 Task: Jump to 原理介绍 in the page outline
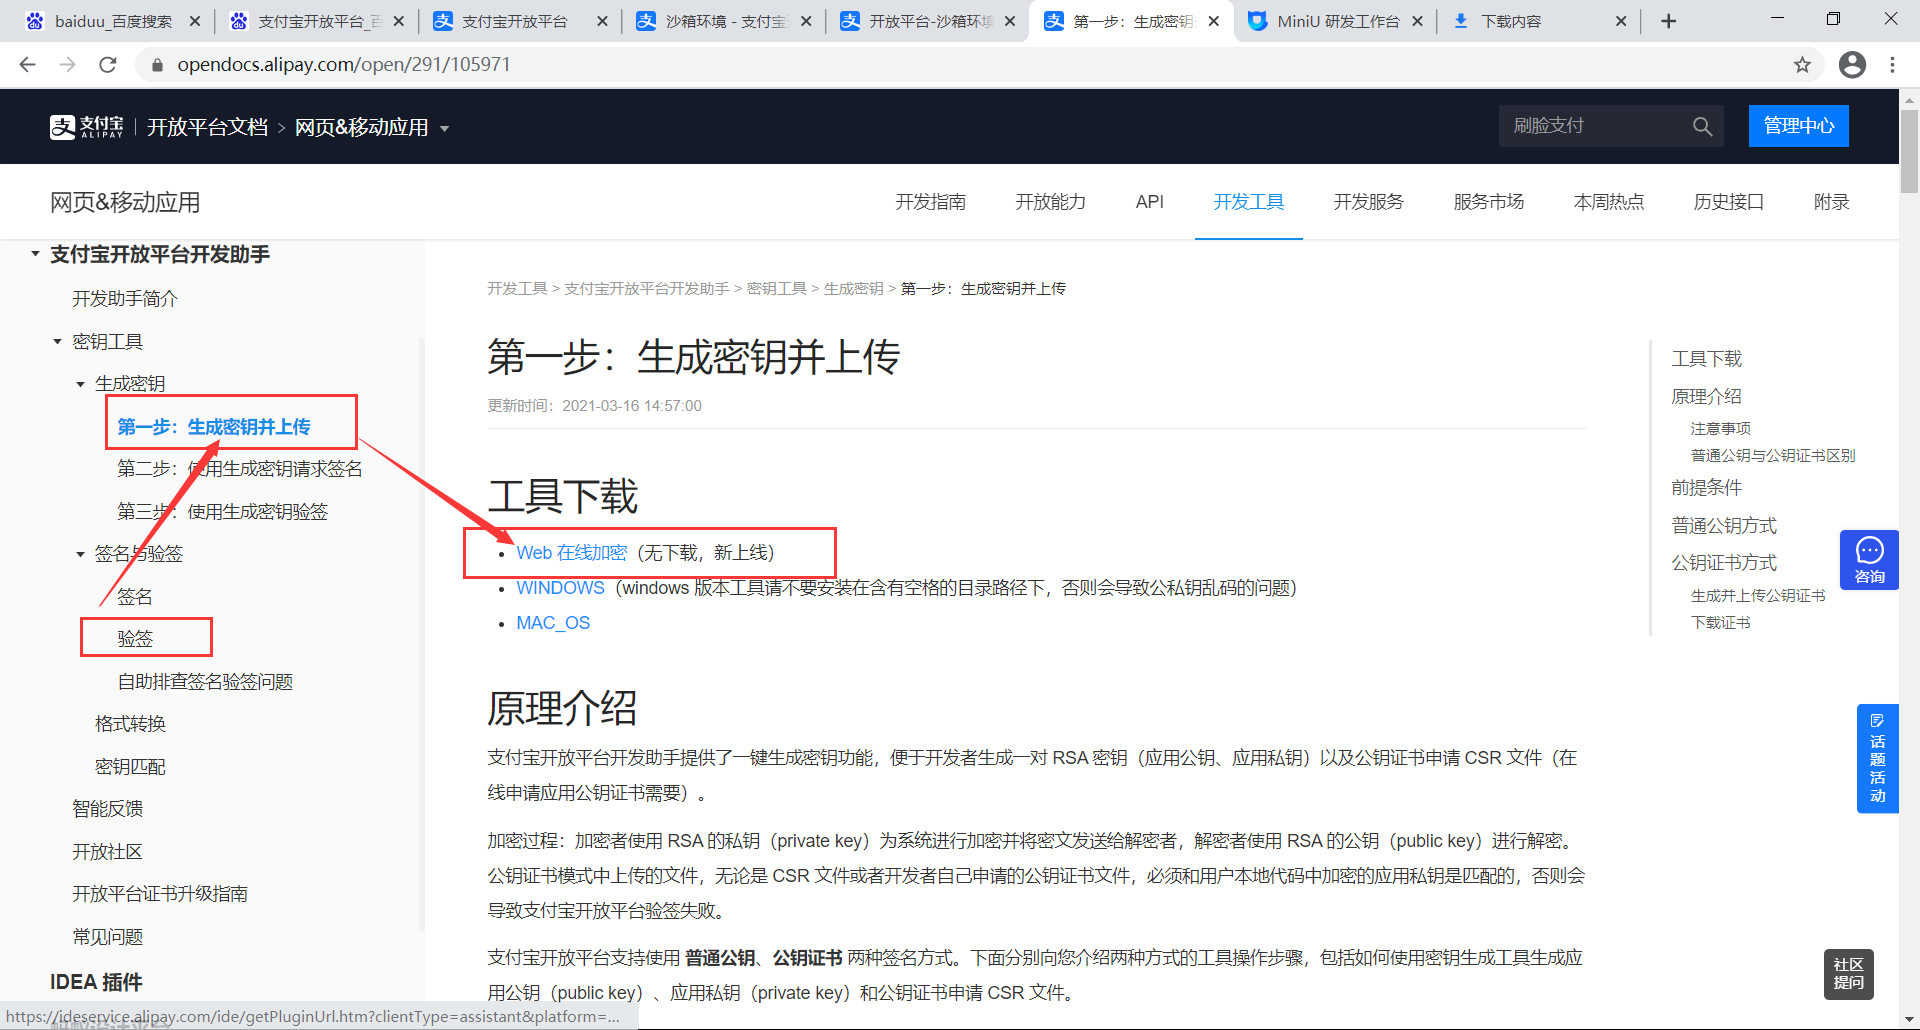(x=1706, y=397)
